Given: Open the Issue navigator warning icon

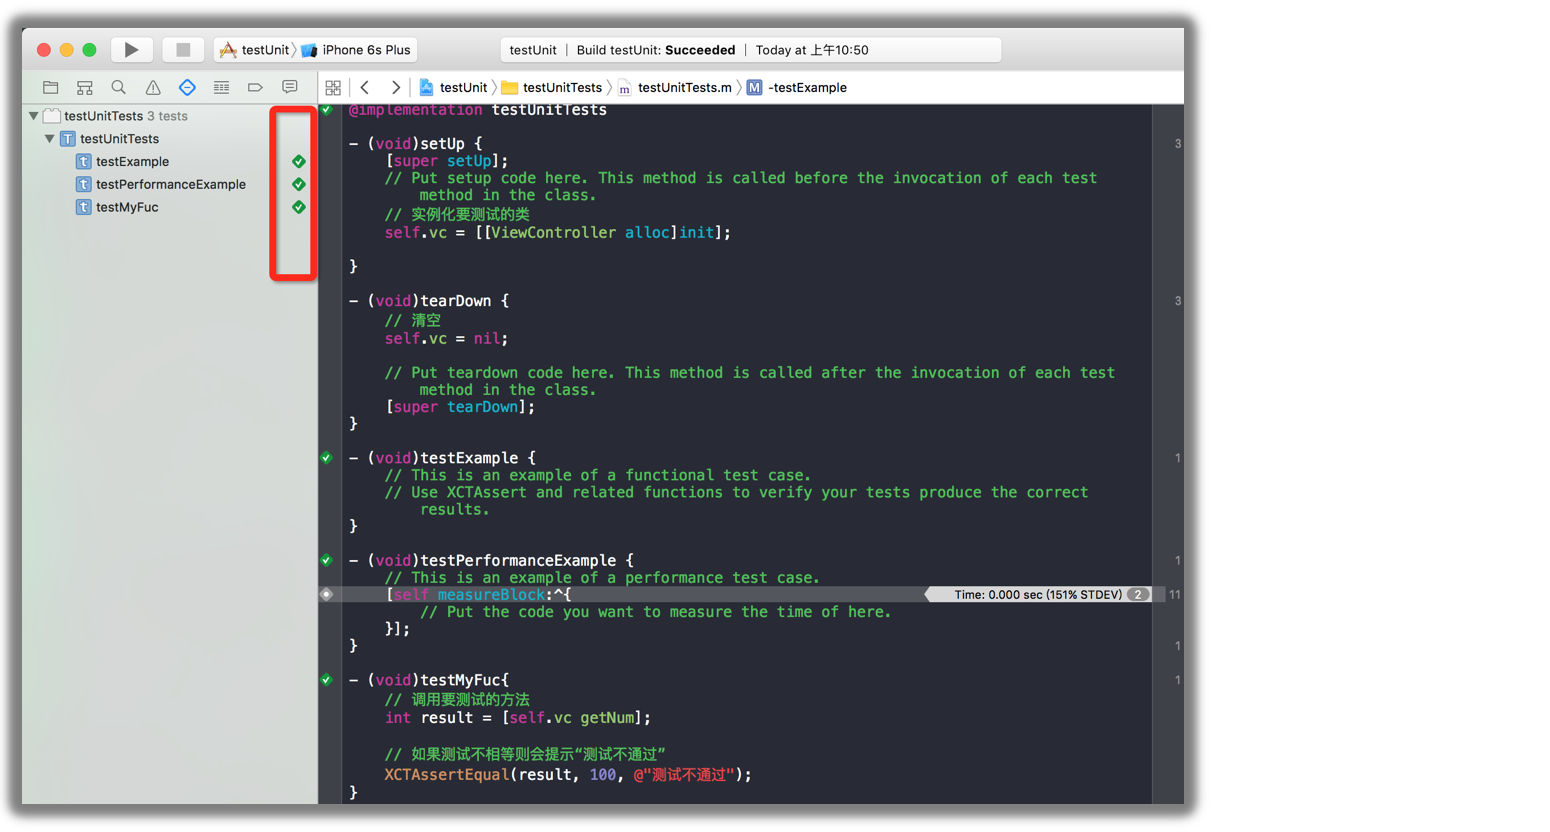Looking at the screenshot, I should click(x=153, y=88).
